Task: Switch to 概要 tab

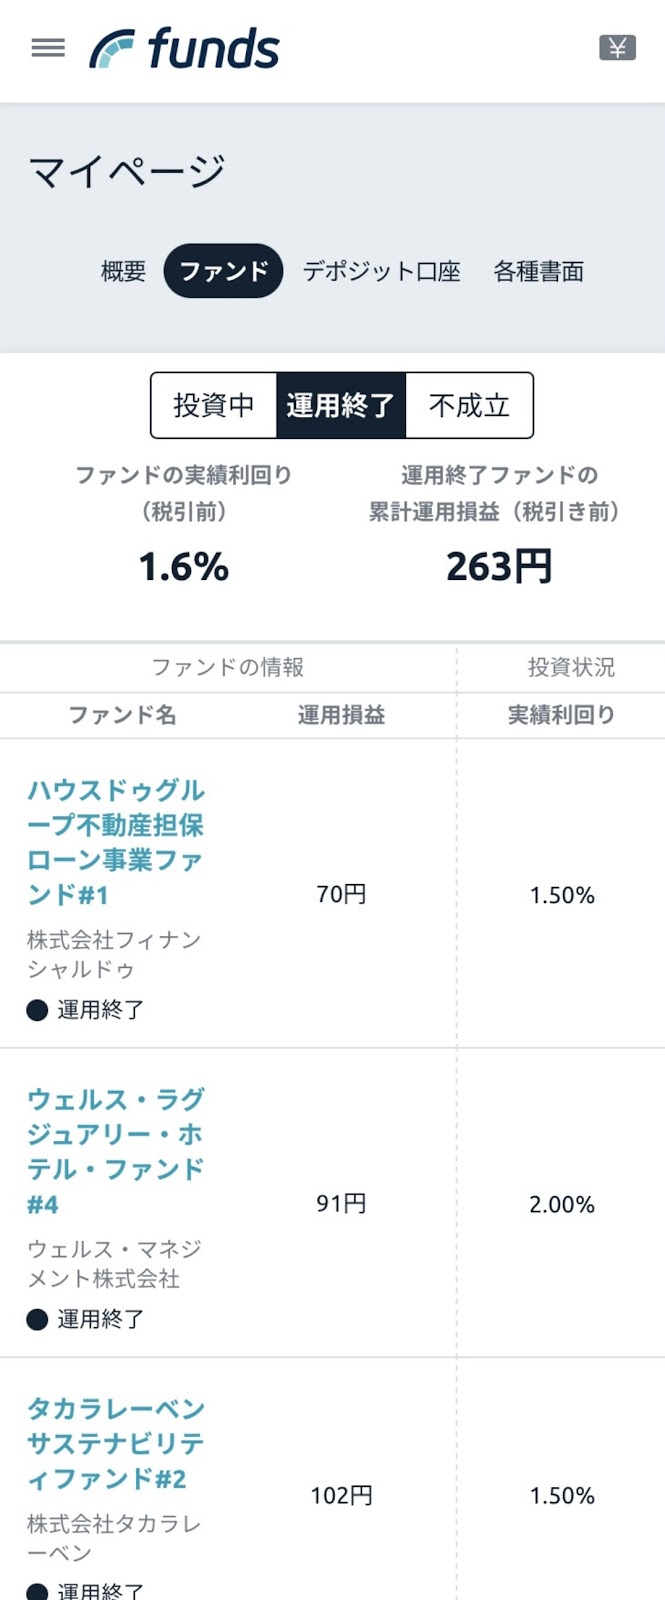Action: tap(123, 271)
